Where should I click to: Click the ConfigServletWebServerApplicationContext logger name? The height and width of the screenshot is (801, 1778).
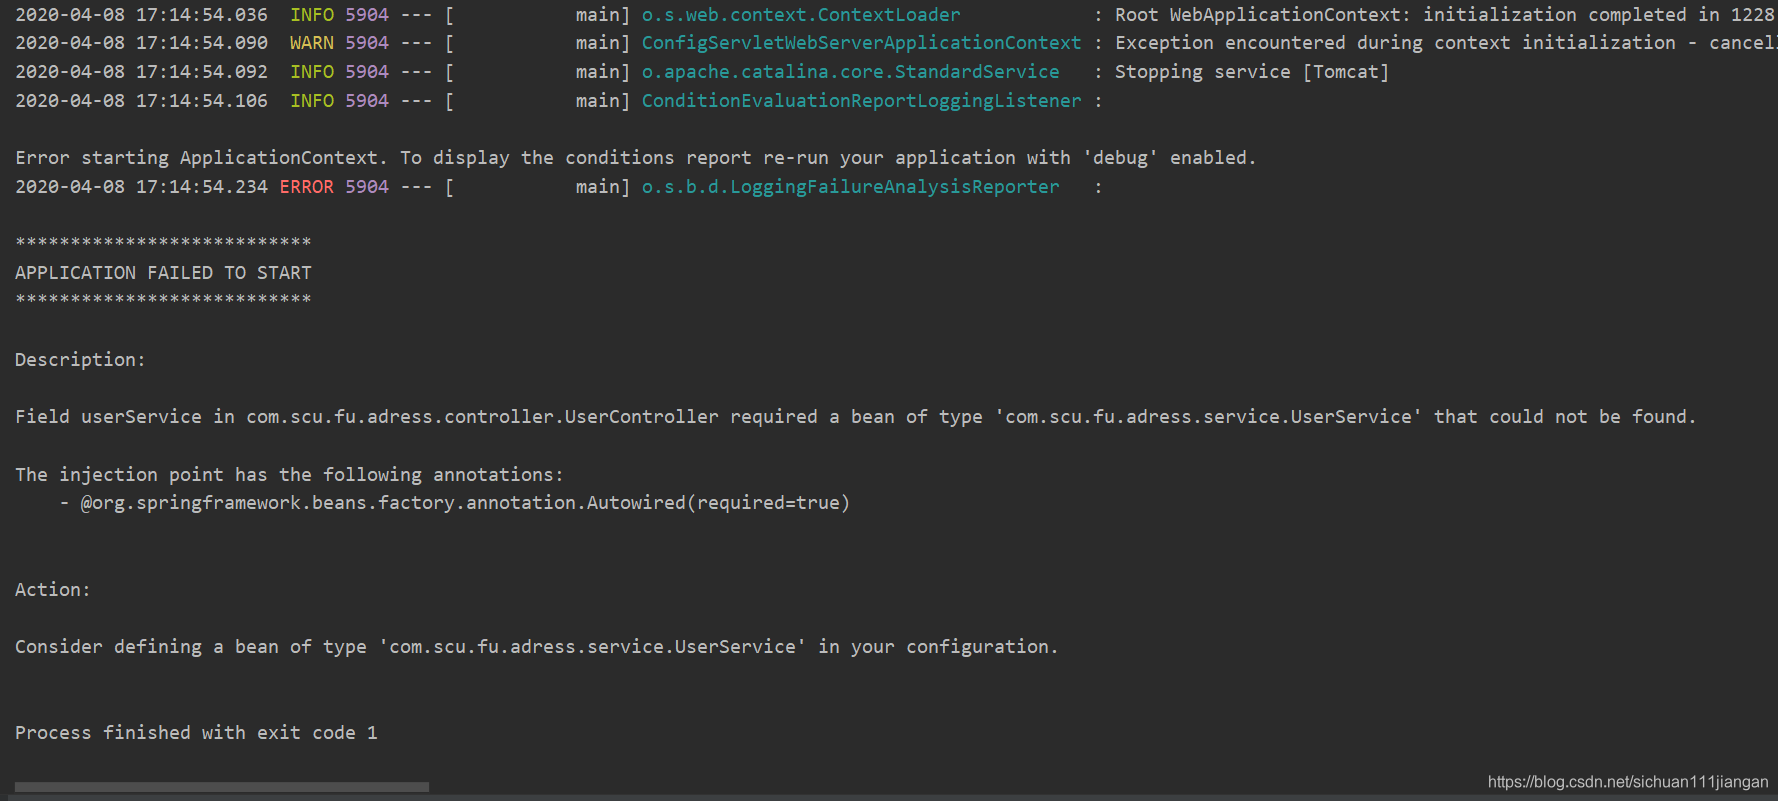point(861,43)
